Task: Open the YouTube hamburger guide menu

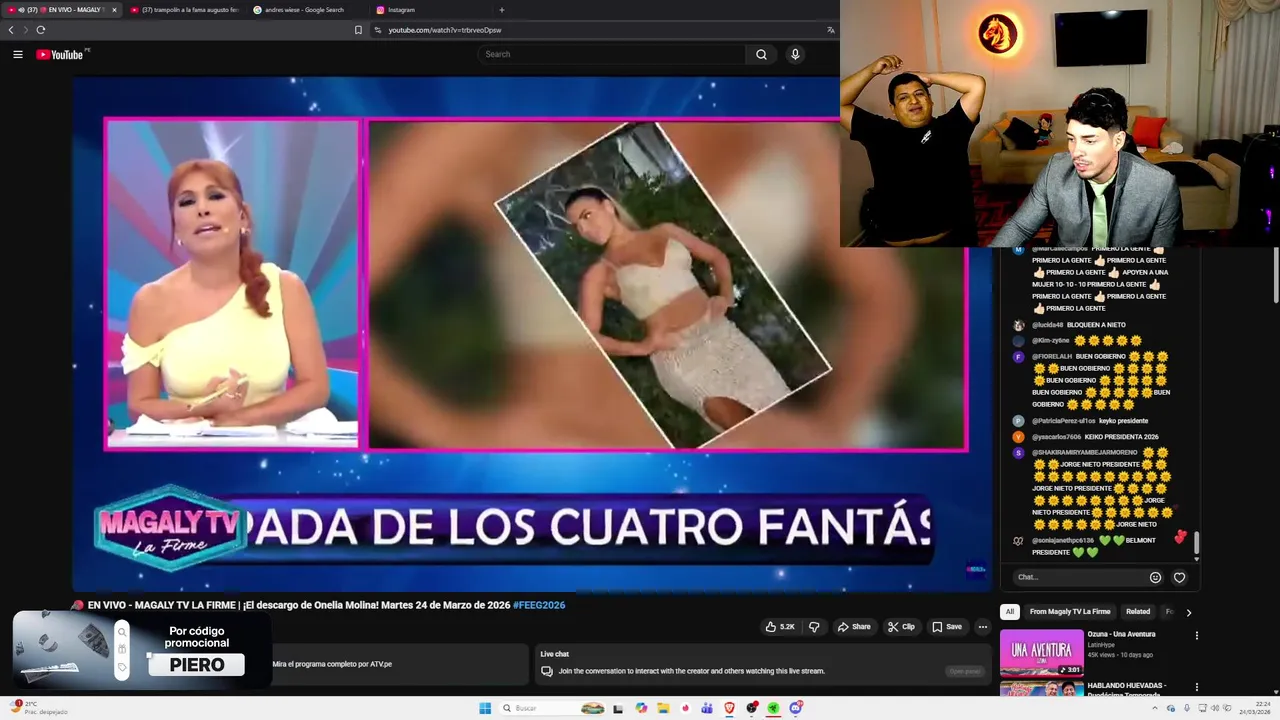Action: (x=17, y=54)
